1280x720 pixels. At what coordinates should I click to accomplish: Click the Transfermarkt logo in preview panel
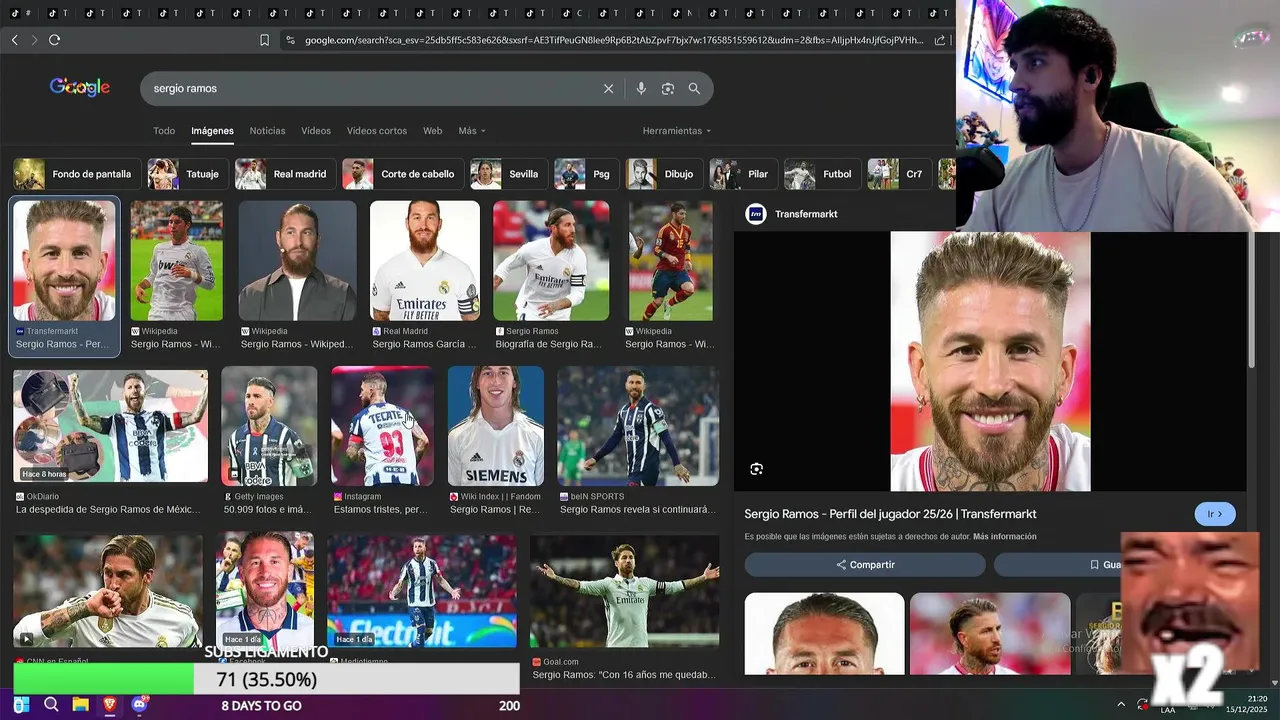756,214
